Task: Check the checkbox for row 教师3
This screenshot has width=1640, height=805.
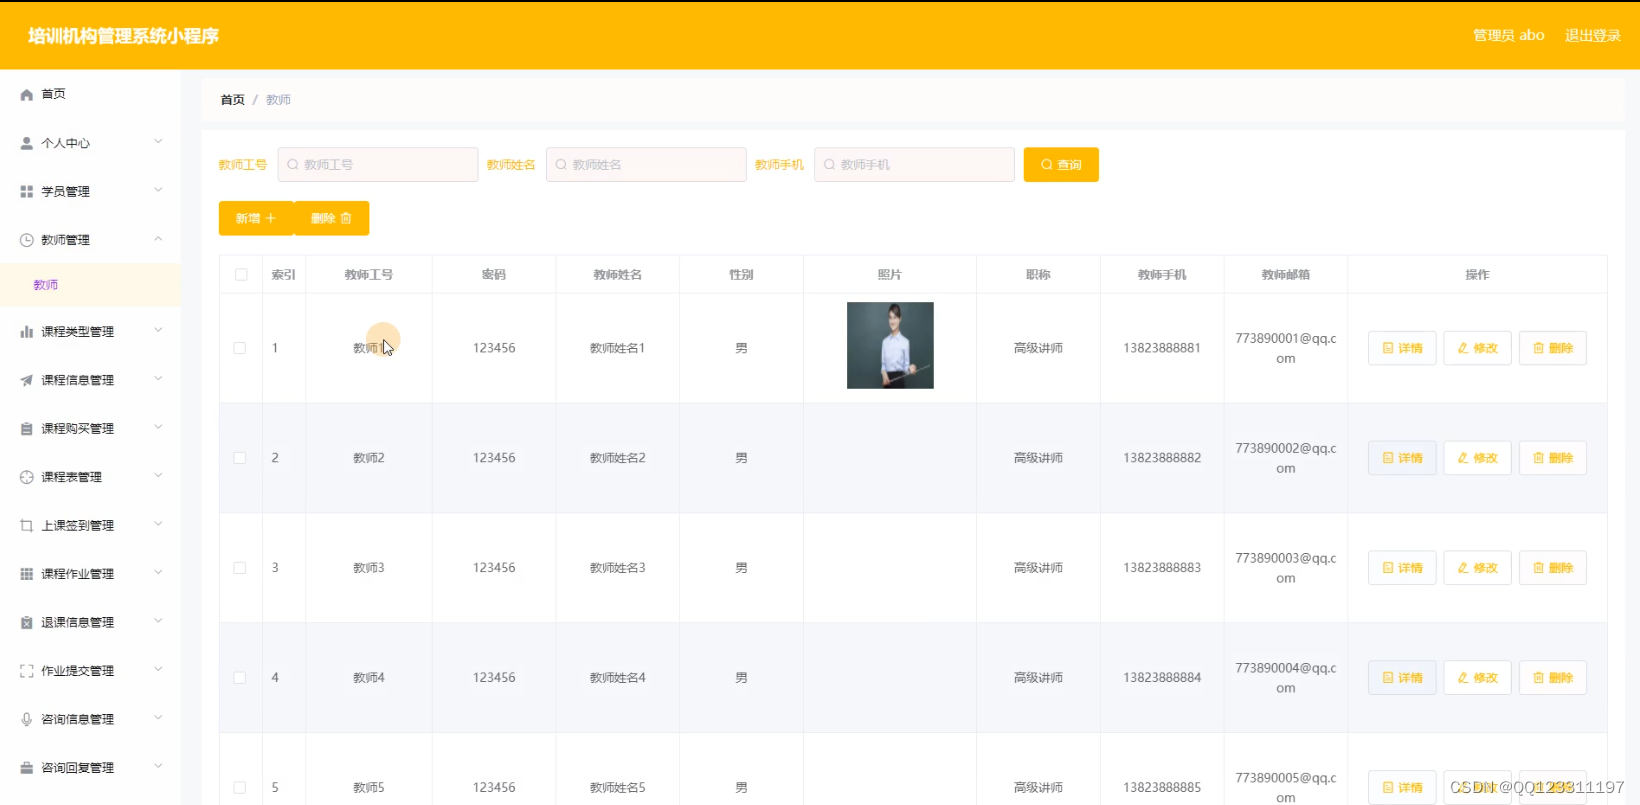Action: click(x=240, y=568)
